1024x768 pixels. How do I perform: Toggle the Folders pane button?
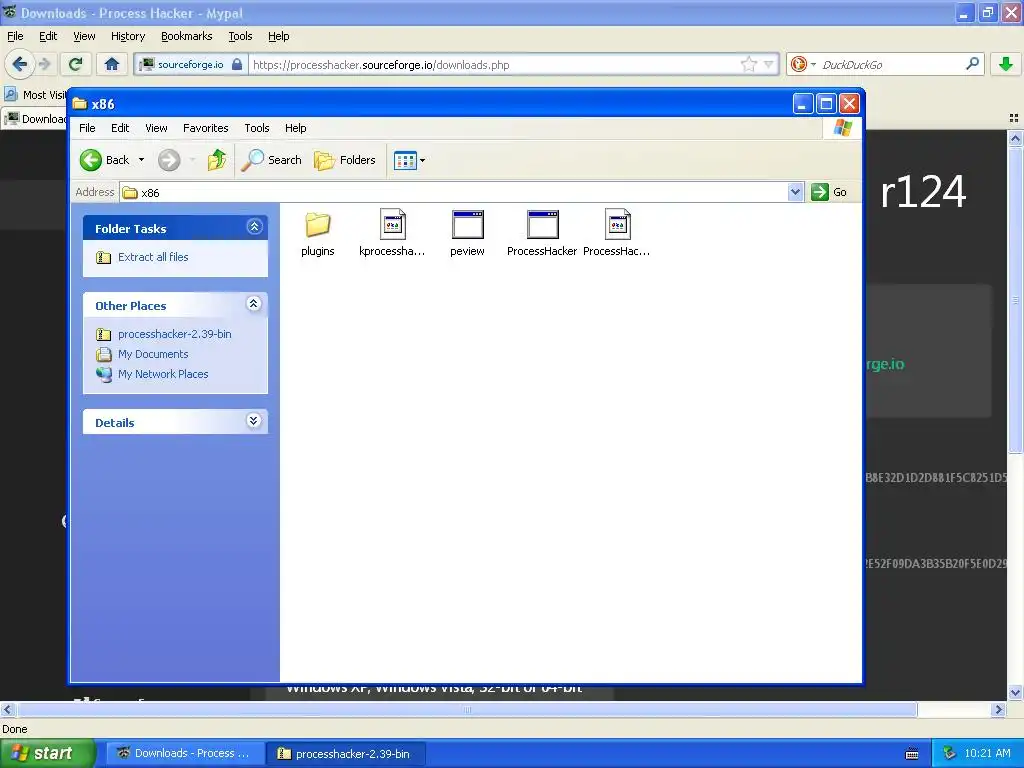[x=345, y=160]
